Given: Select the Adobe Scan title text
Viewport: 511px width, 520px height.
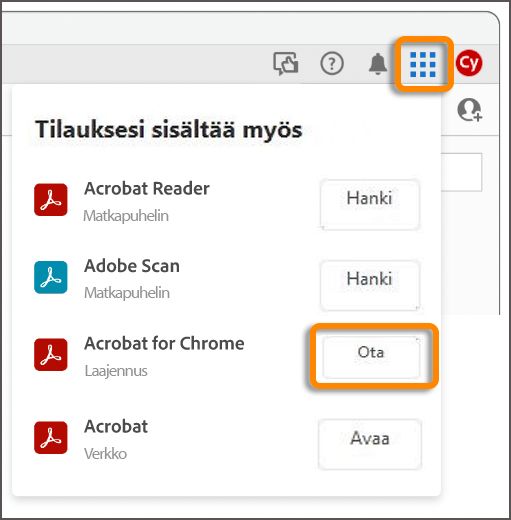Looking at the screenshot, I should (132, 266).
